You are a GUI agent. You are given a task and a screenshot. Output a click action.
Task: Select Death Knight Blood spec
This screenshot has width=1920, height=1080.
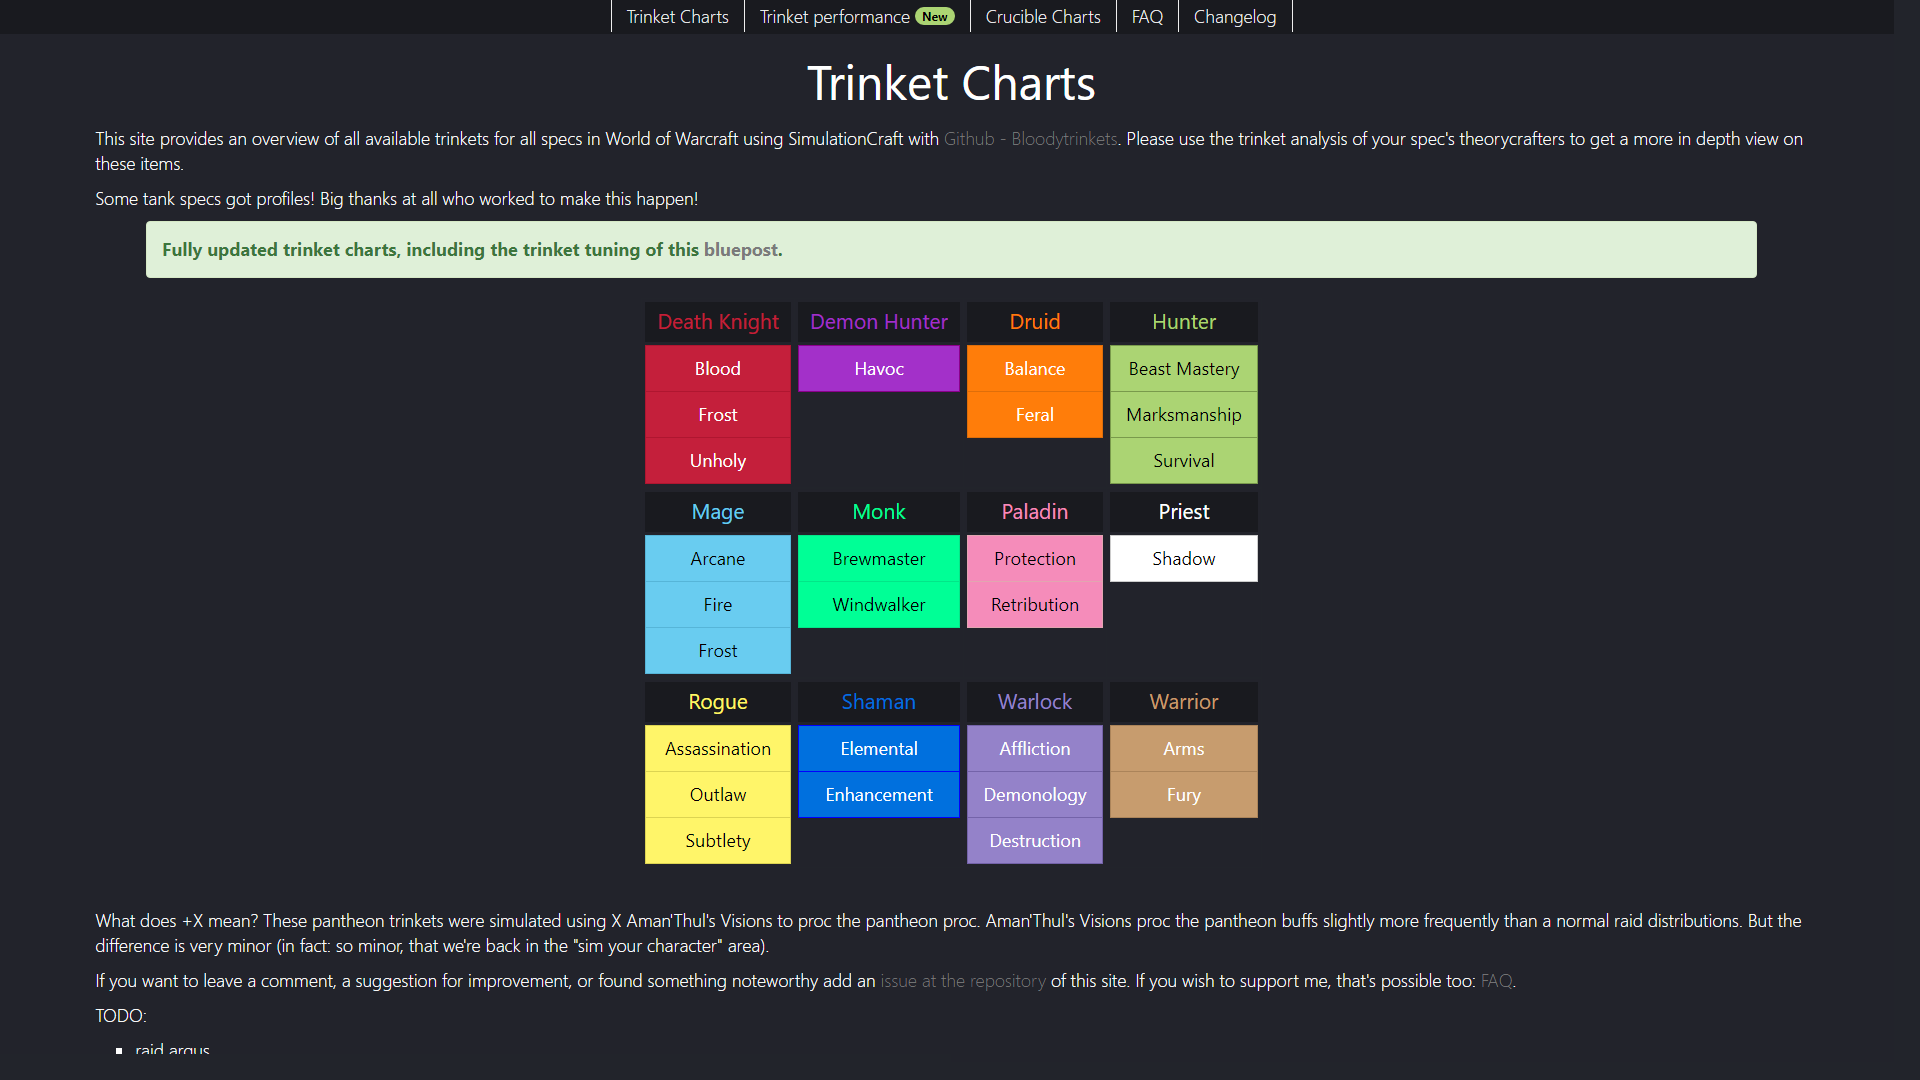[718, 369]
